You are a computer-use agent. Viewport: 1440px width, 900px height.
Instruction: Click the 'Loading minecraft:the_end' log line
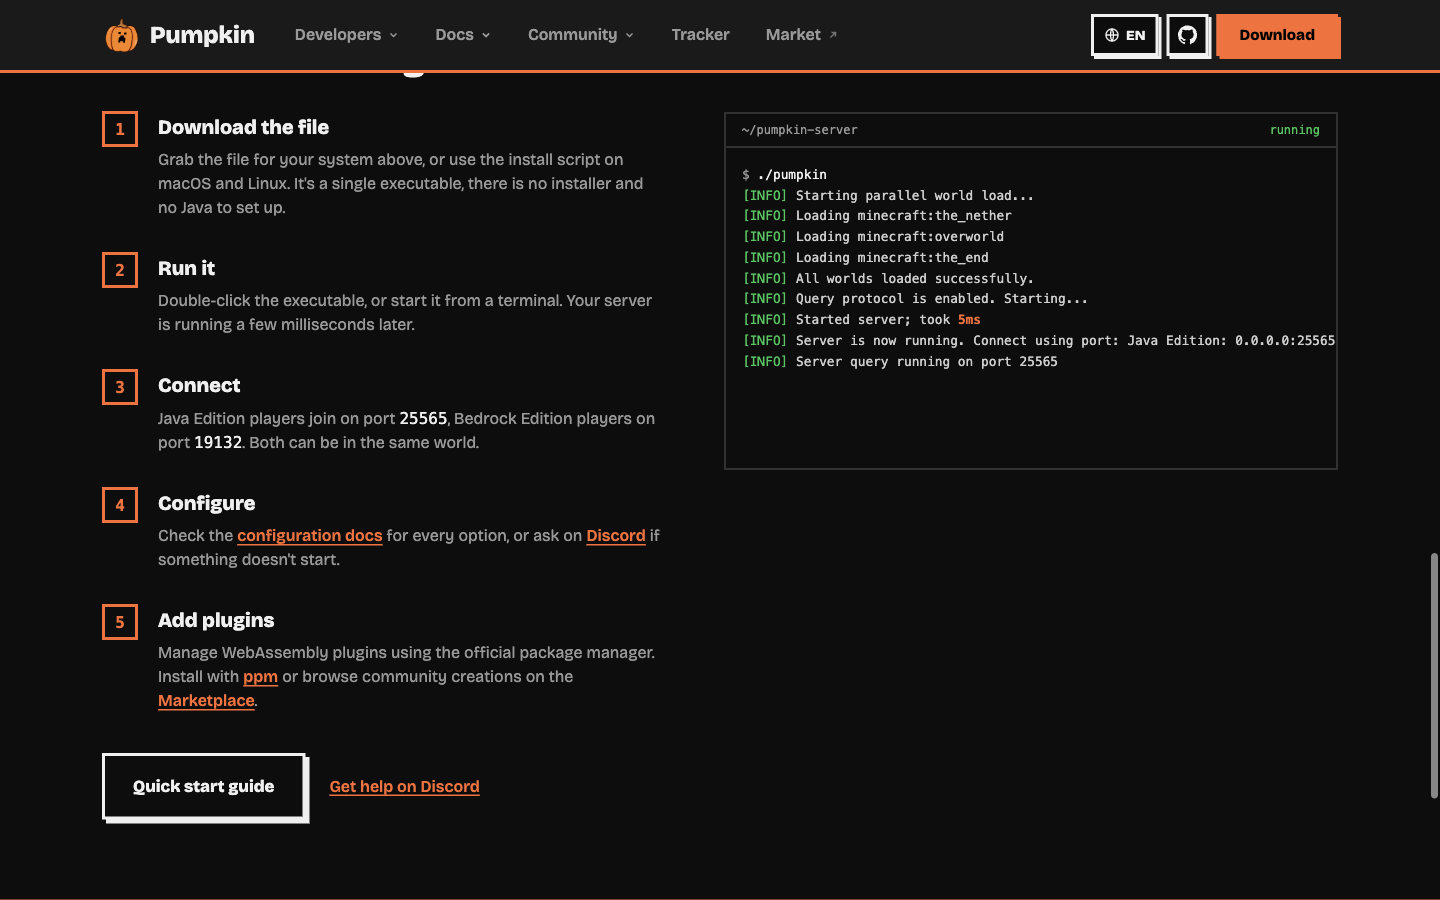(865, 258)
